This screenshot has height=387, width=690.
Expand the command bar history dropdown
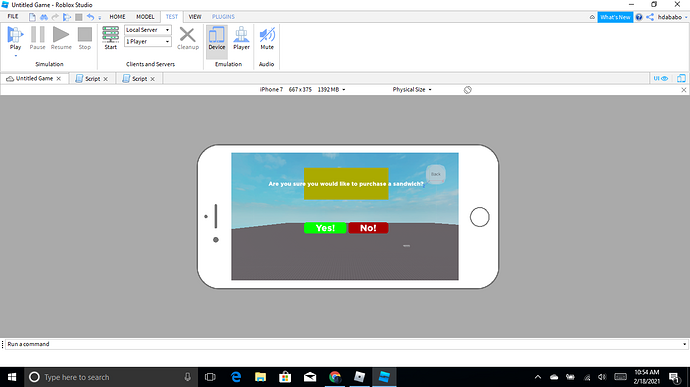pos(684,344)
